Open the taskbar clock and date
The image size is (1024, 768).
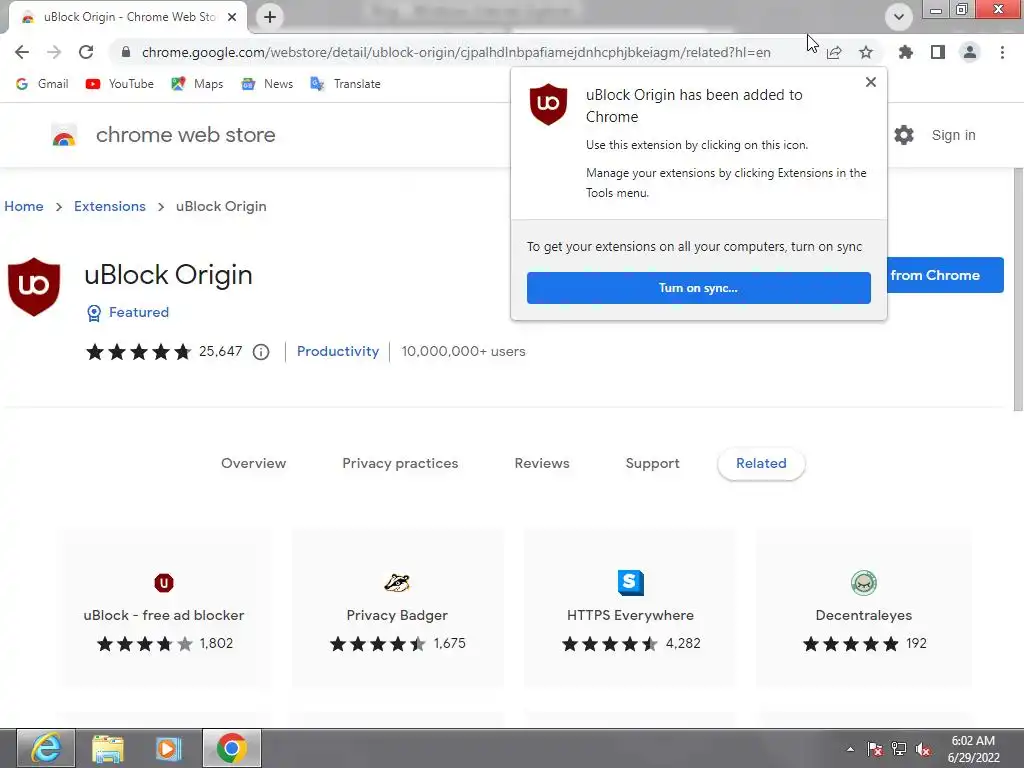(x=973, y=749)
